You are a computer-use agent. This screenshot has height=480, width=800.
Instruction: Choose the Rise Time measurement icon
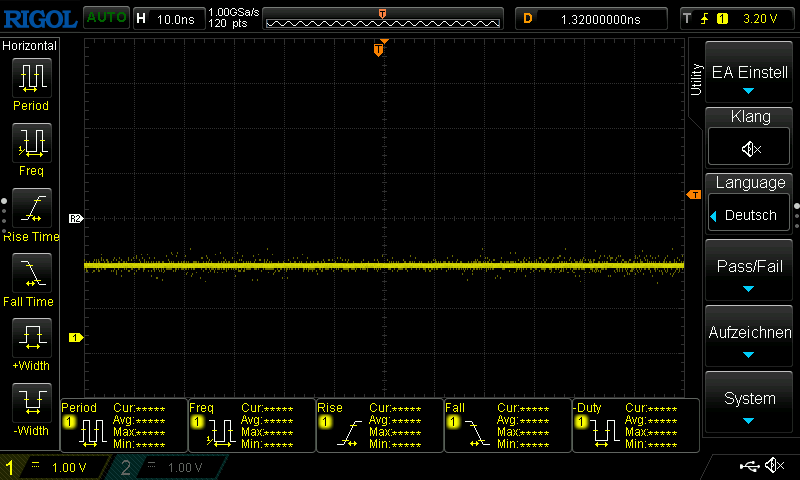(x=30, y=207)
